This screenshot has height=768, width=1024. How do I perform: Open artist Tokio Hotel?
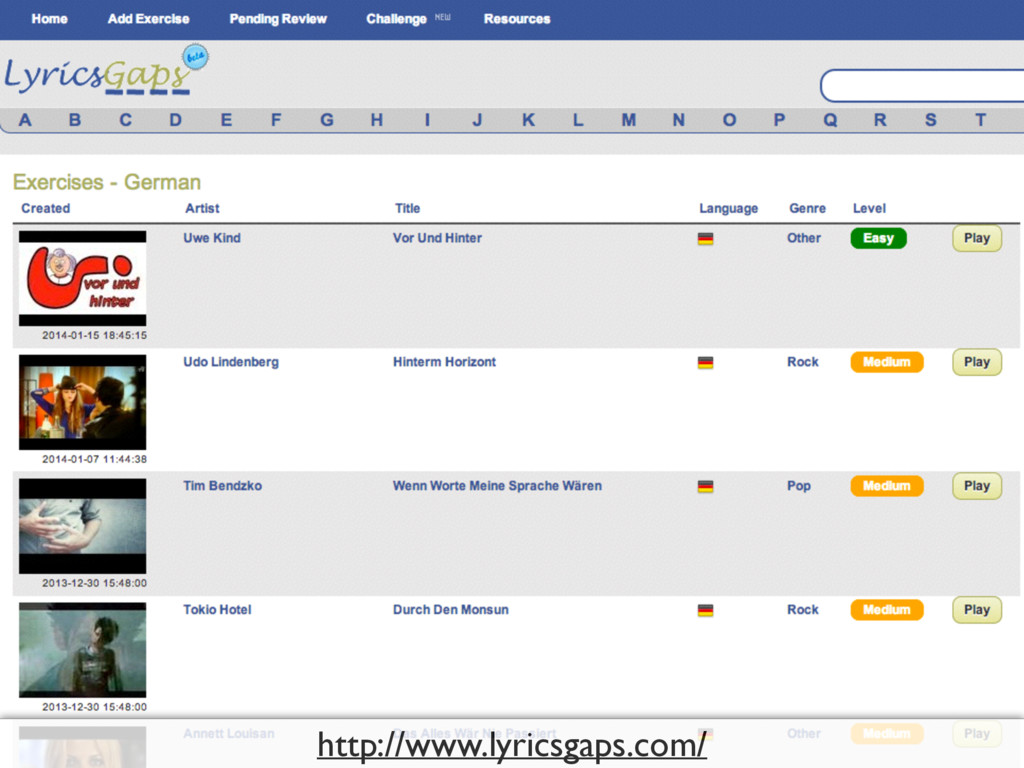pyautogui.click(x=217, y=610)
